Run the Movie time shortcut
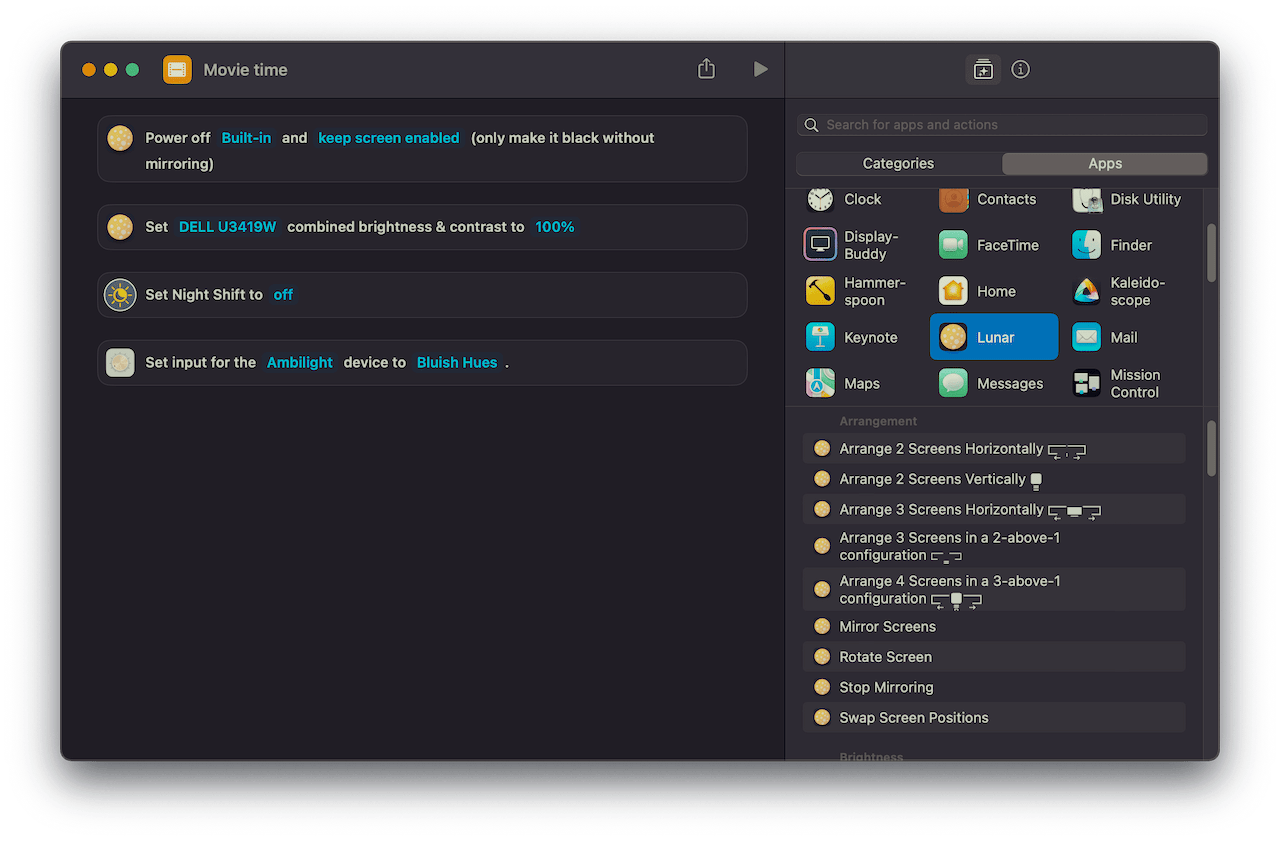Image resolution: width=1280 pixels, height=841 pixels. [x=761, y=69]
